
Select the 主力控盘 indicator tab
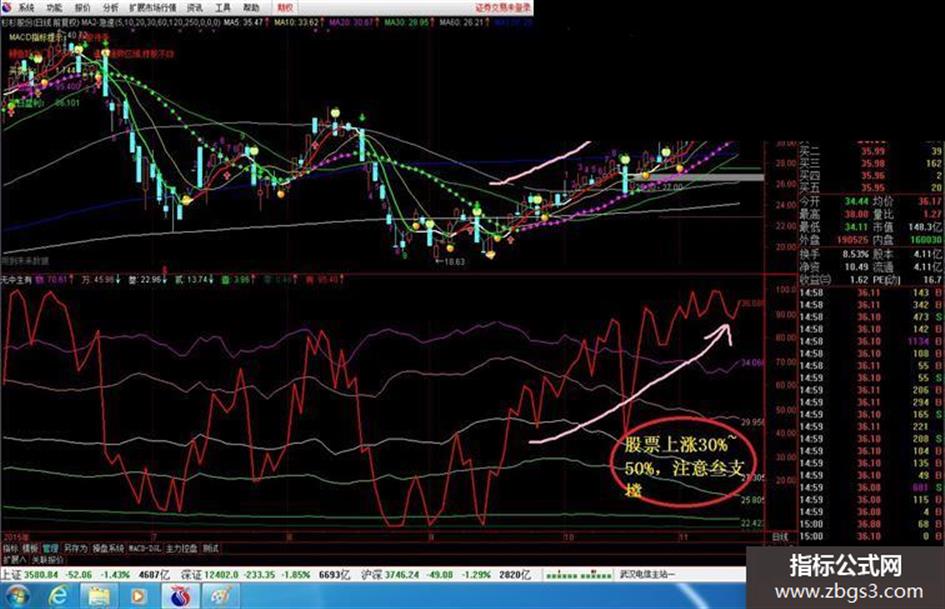181,548
